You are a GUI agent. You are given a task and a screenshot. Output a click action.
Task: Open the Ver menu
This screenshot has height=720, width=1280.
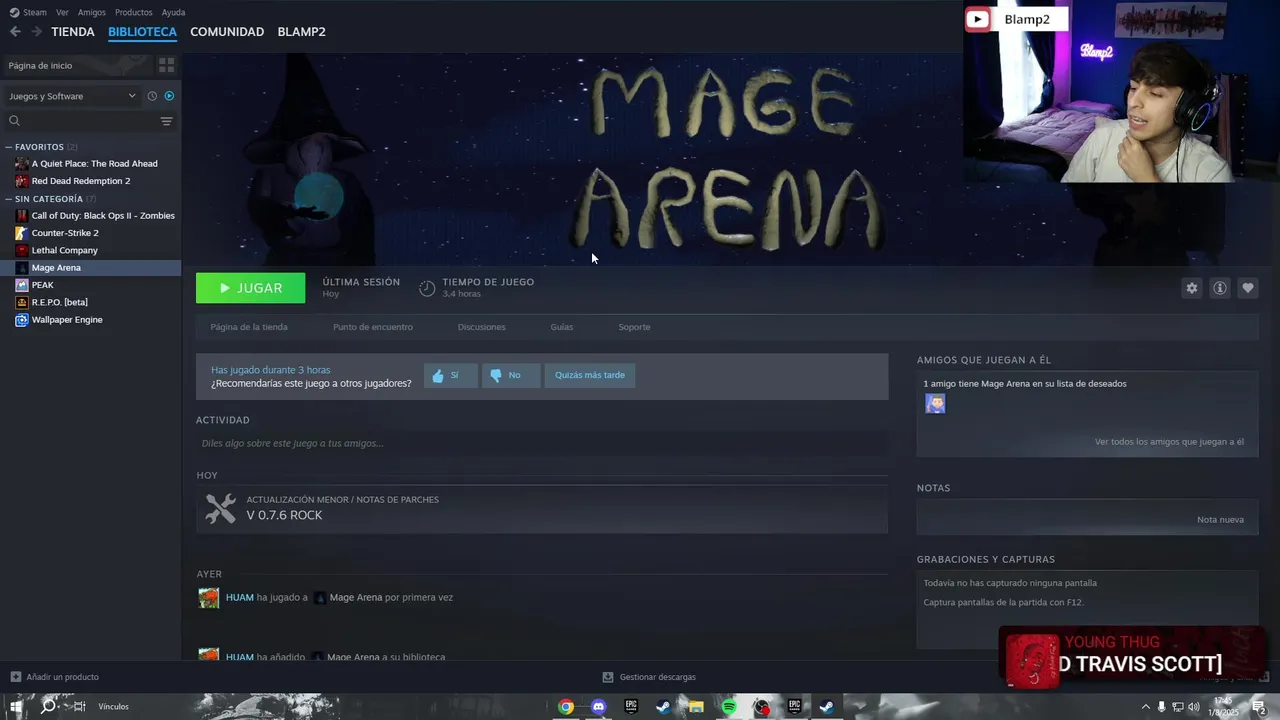point(62,12)
